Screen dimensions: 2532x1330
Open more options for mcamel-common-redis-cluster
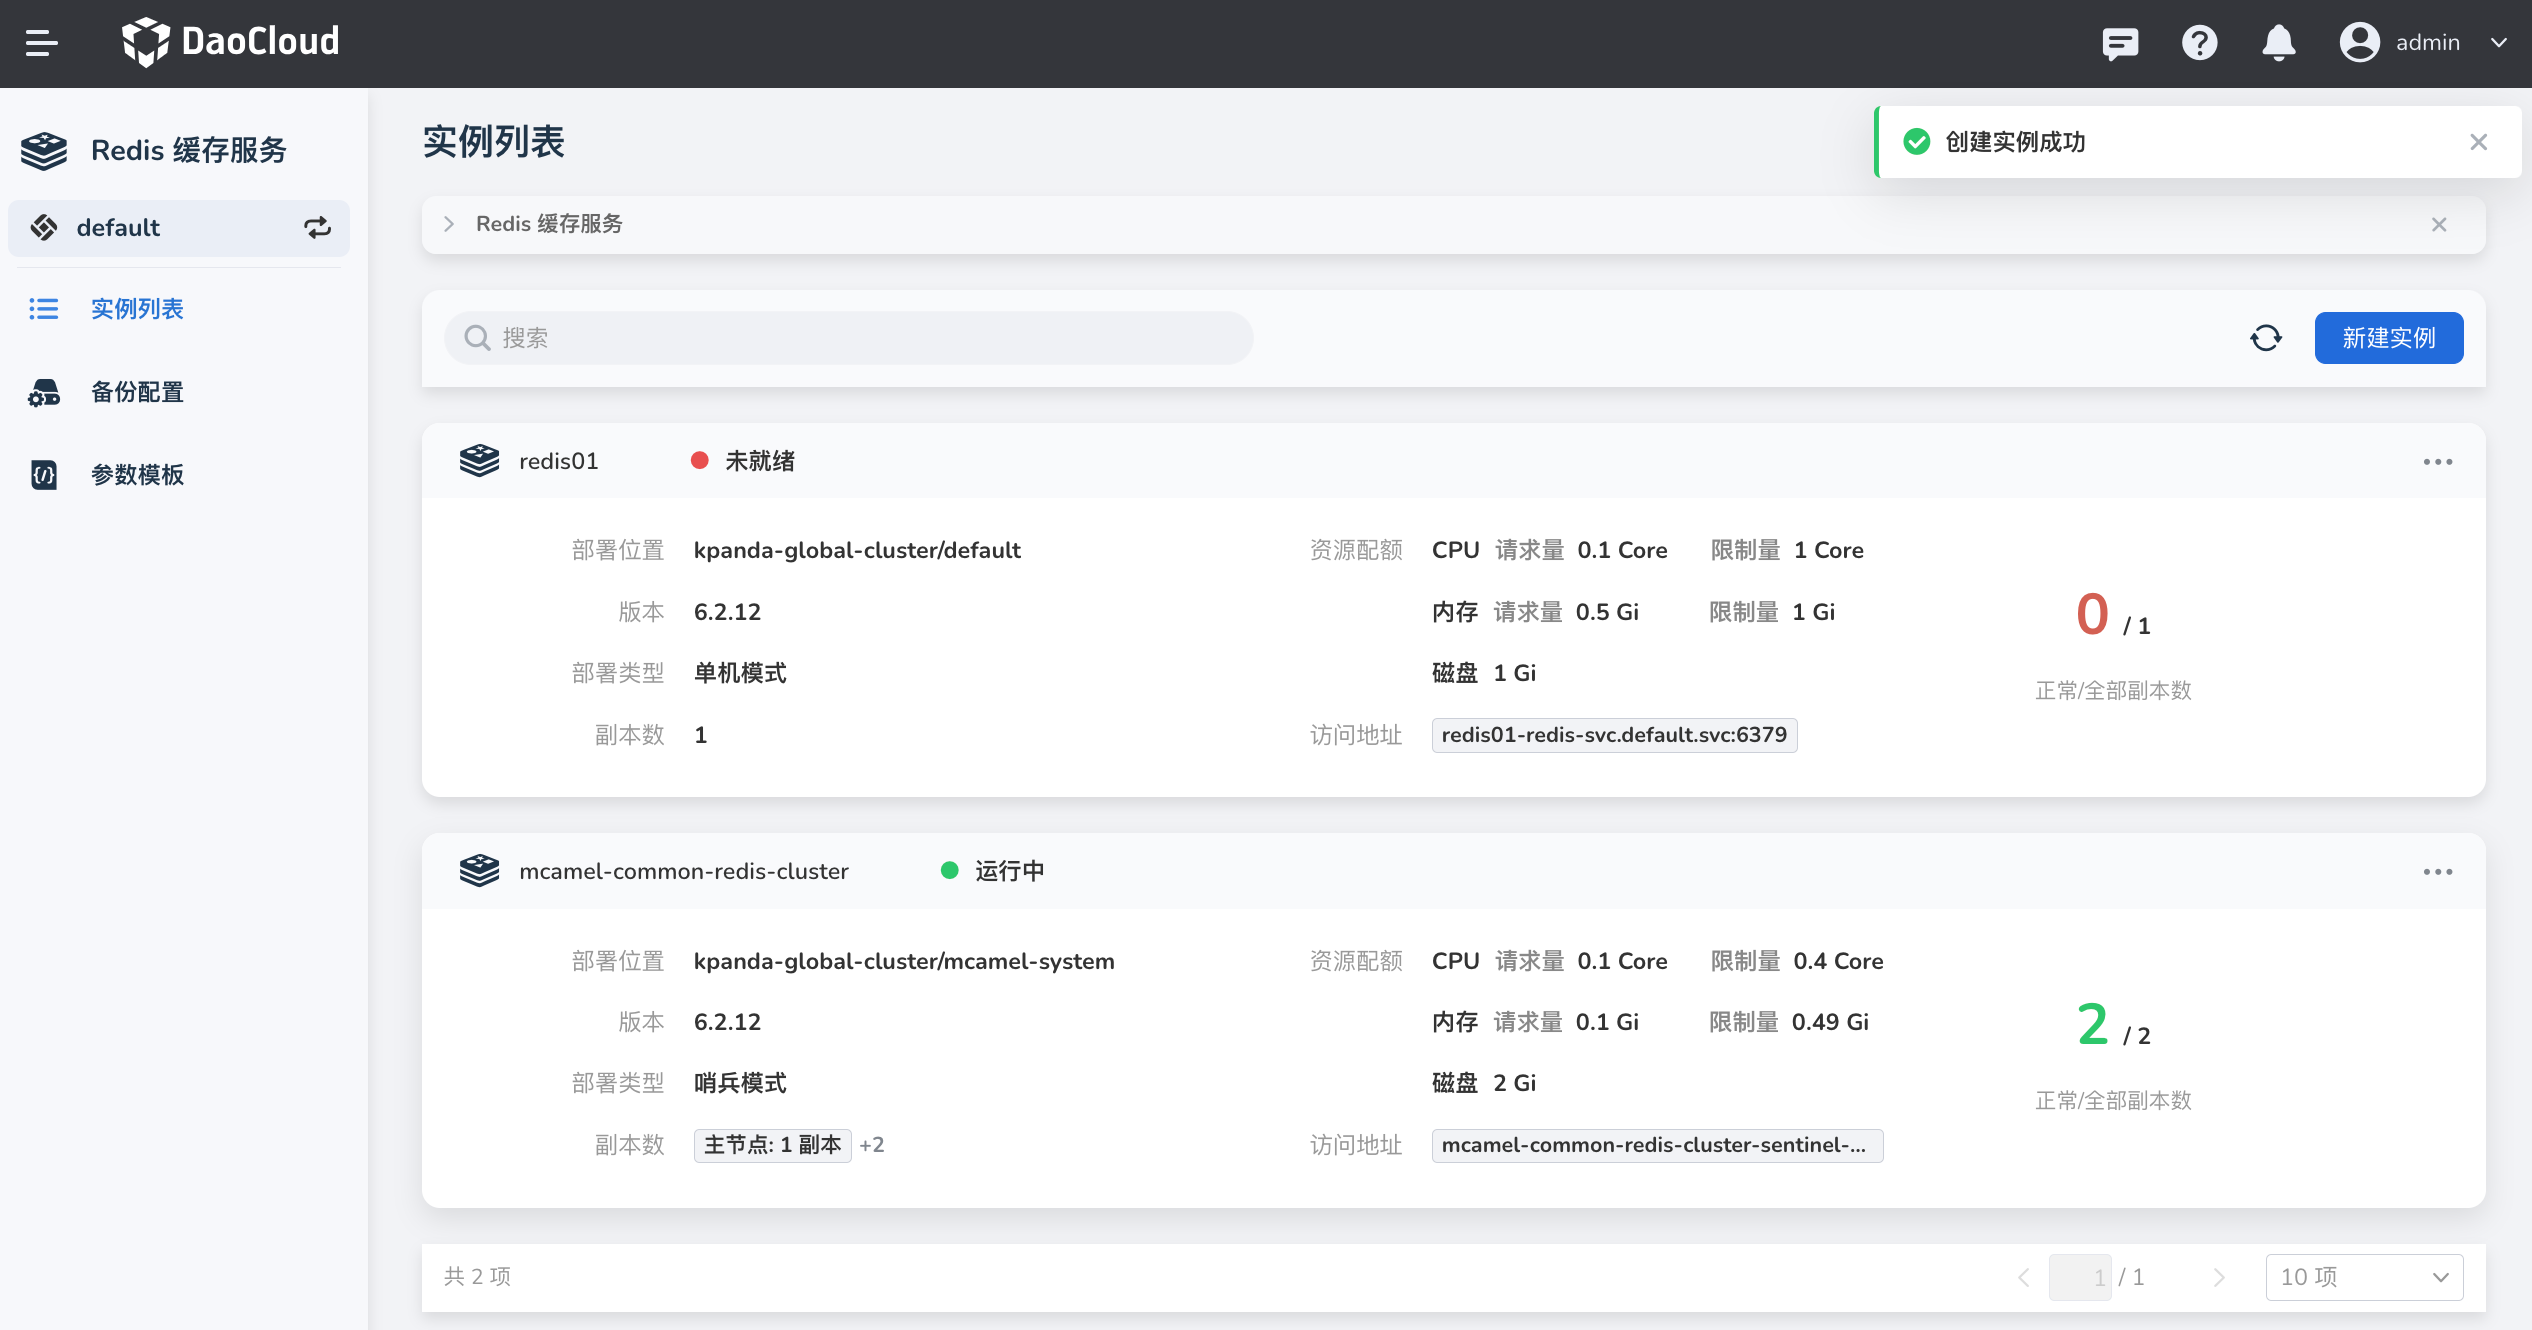2437,872
